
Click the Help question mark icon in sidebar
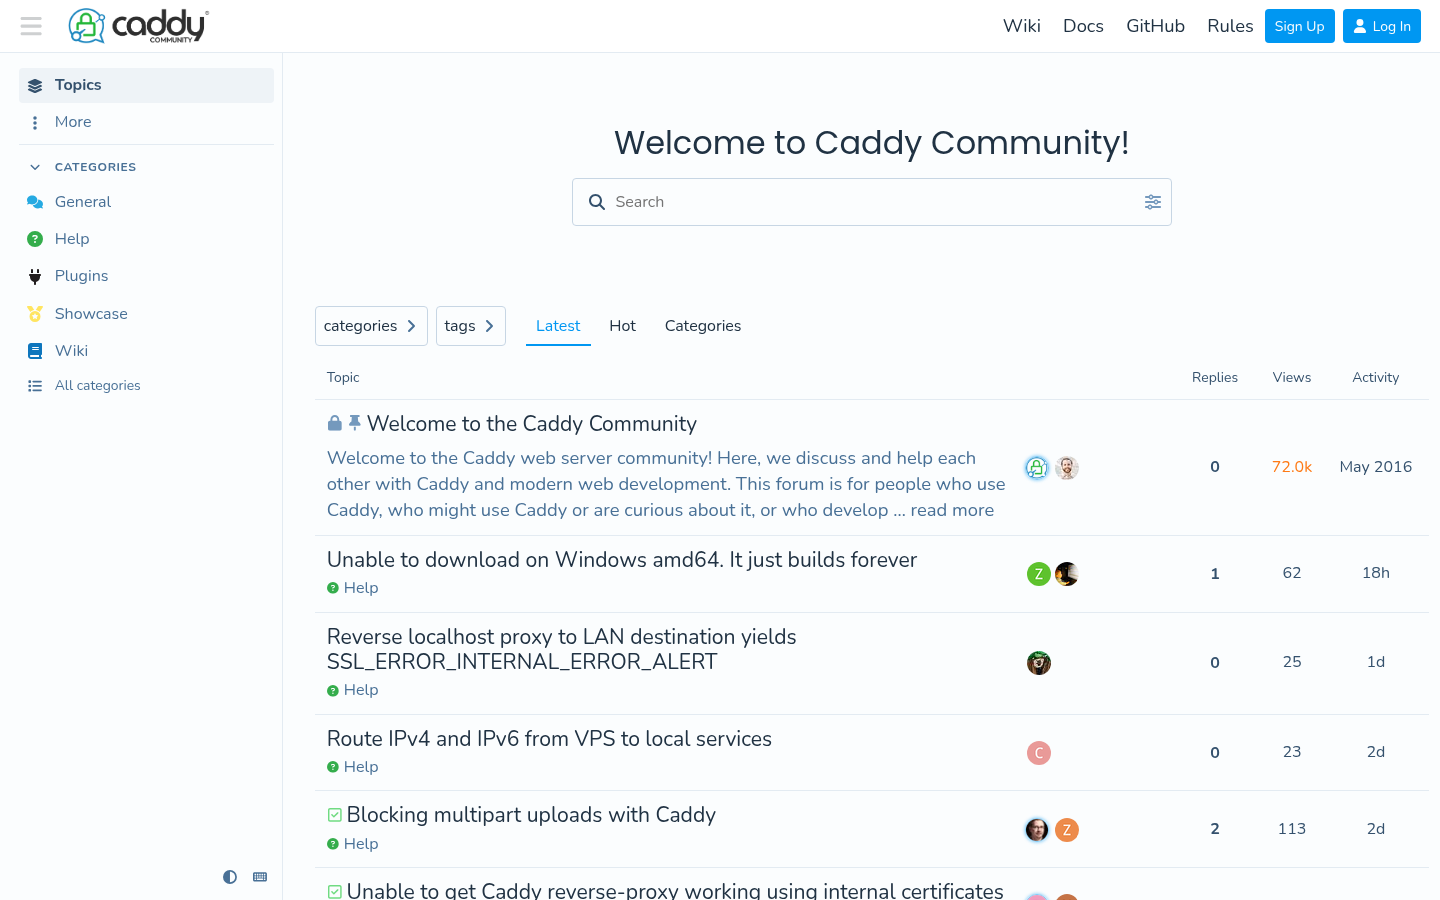[x=35, y=239]
